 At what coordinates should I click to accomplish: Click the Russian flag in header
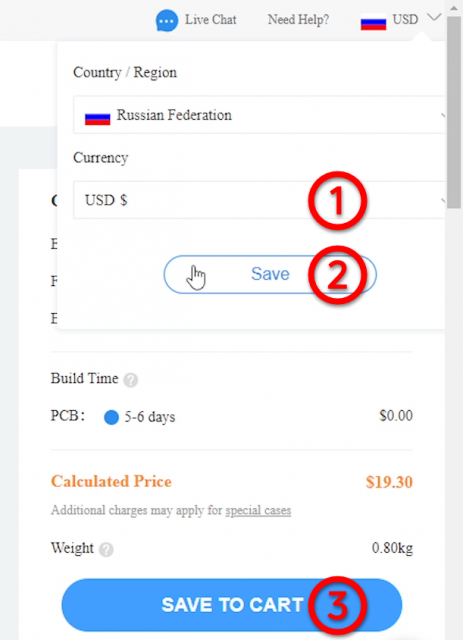coord(373,22)
